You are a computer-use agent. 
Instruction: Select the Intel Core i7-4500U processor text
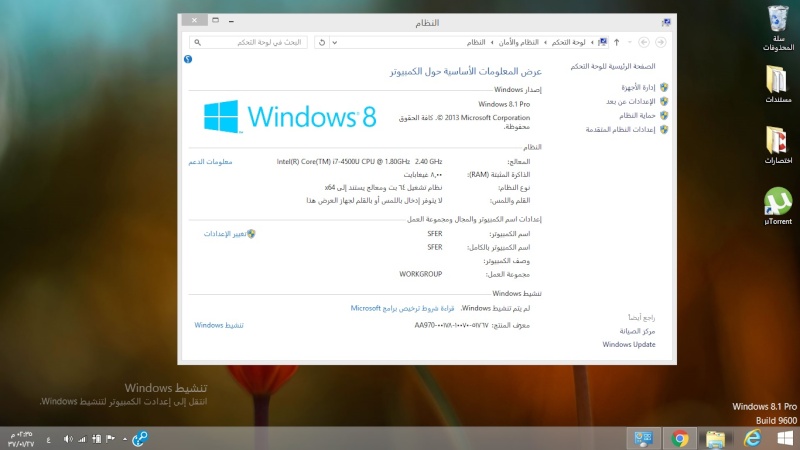359,162
